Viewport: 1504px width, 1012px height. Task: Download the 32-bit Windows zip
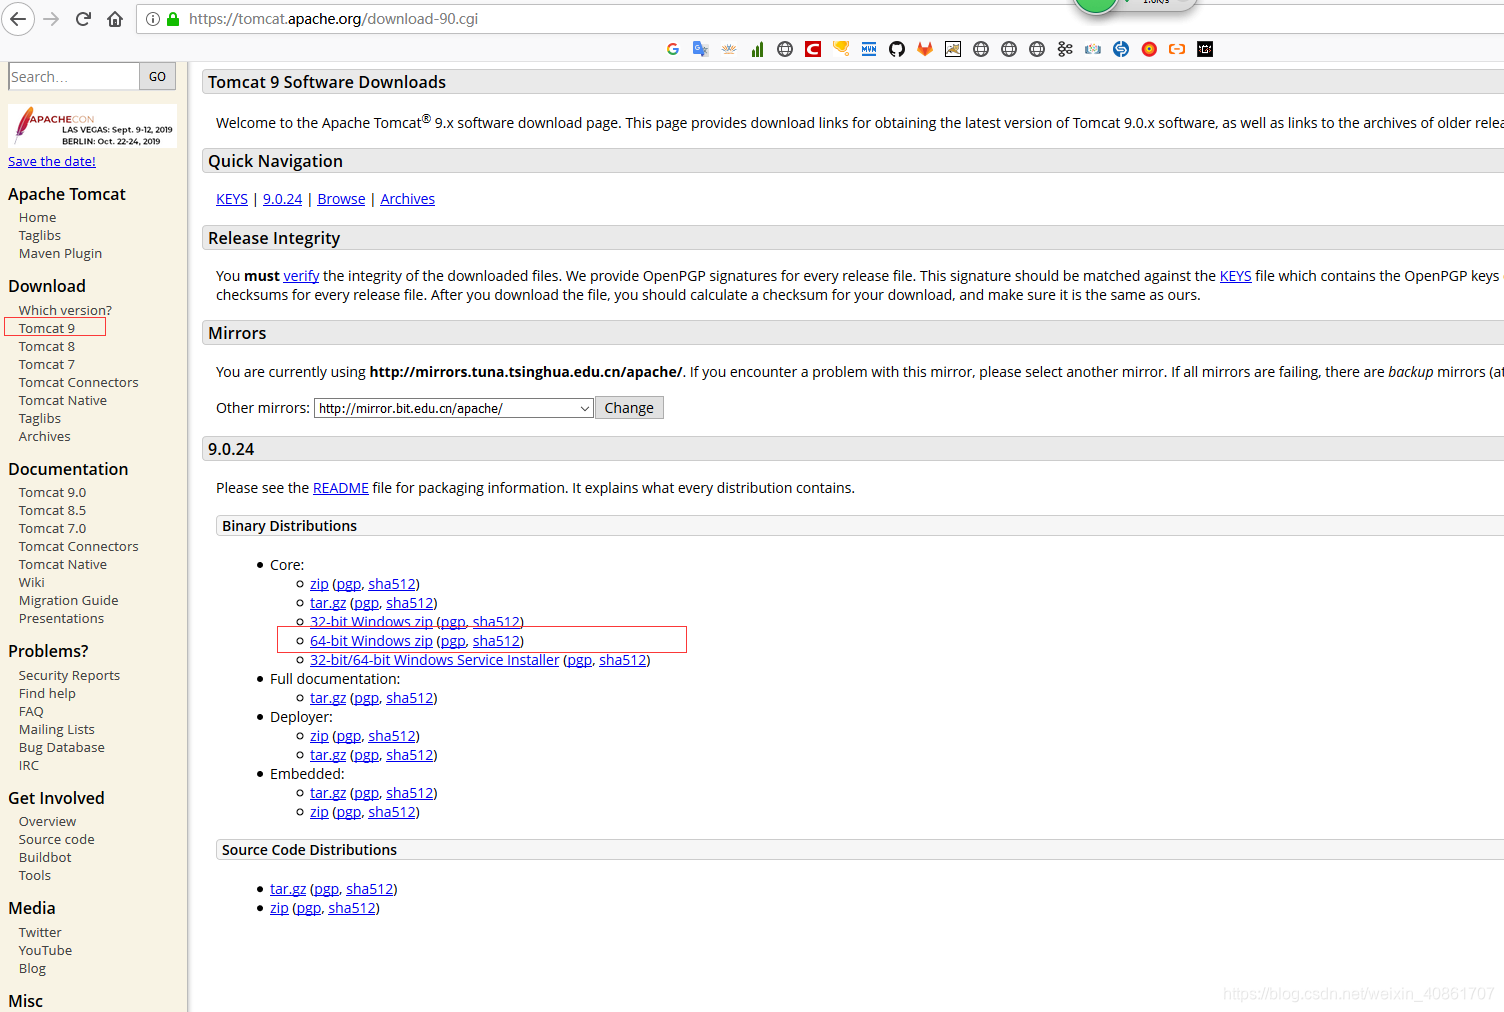371,622
